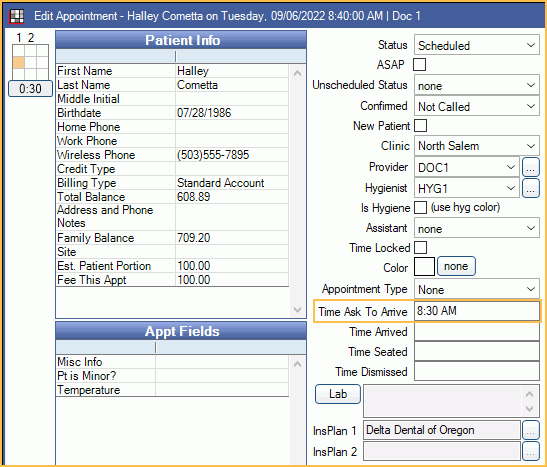Expand the Clinic dropdown showing North Salem
The image size is (547, 467).
coord(477,146)
